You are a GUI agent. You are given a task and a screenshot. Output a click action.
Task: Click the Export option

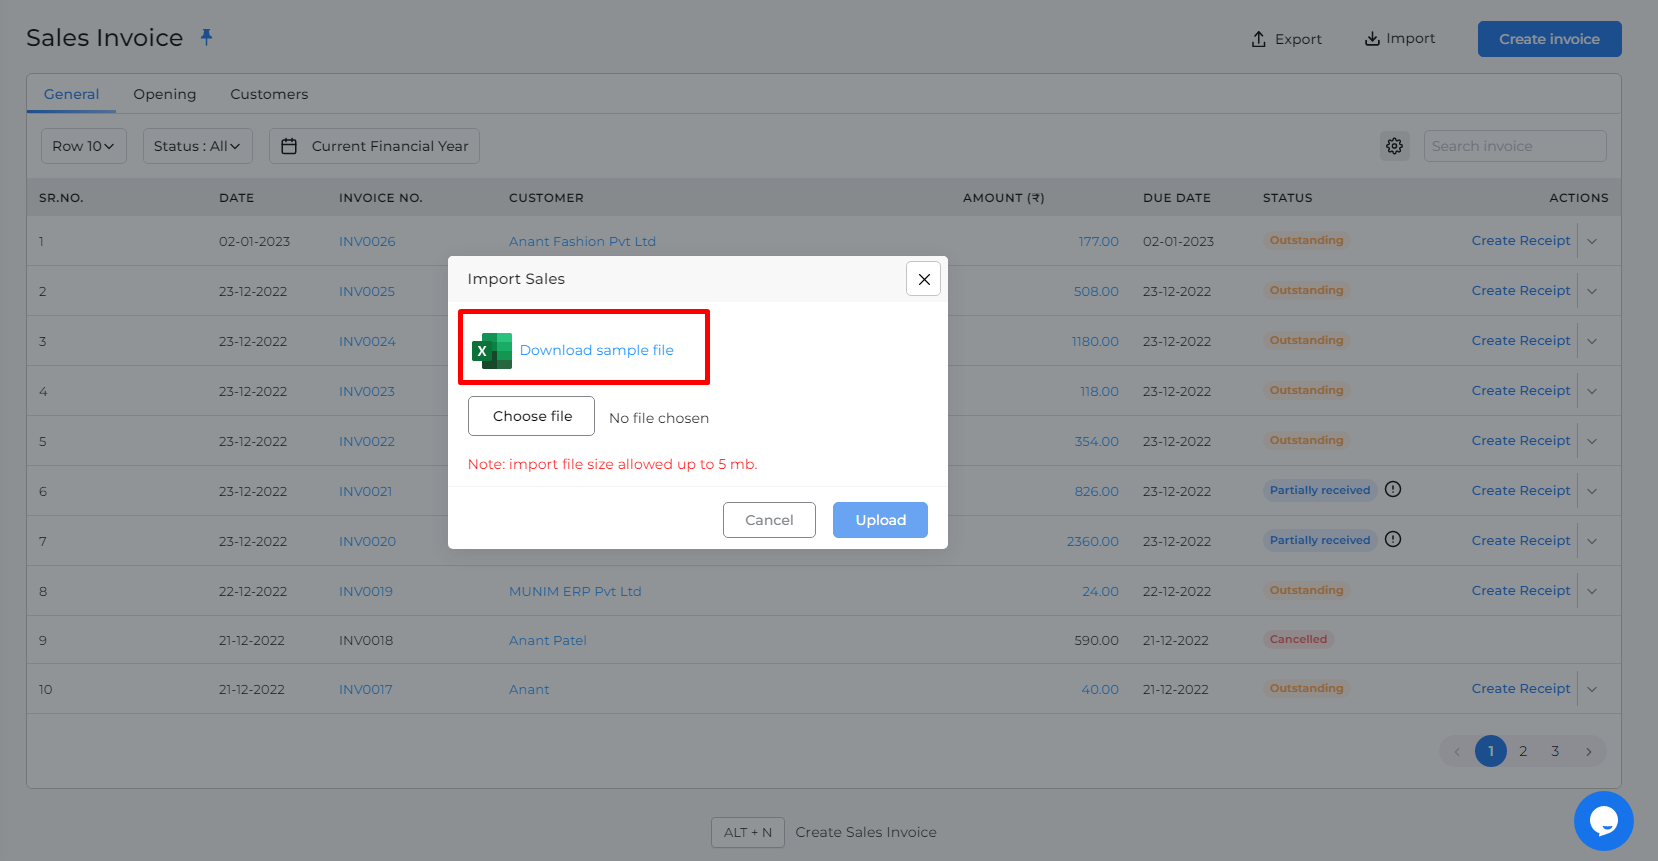tap(1286, 39)
